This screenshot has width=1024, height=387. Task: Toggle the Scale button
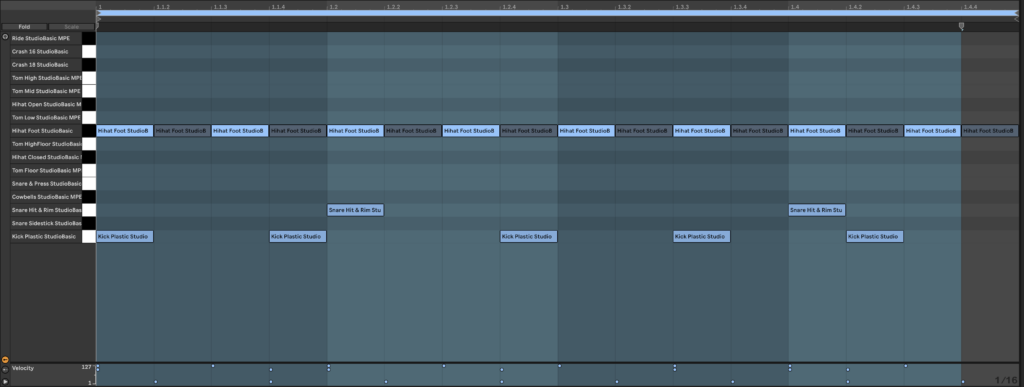pyautogui.click(x=72, y=27)
